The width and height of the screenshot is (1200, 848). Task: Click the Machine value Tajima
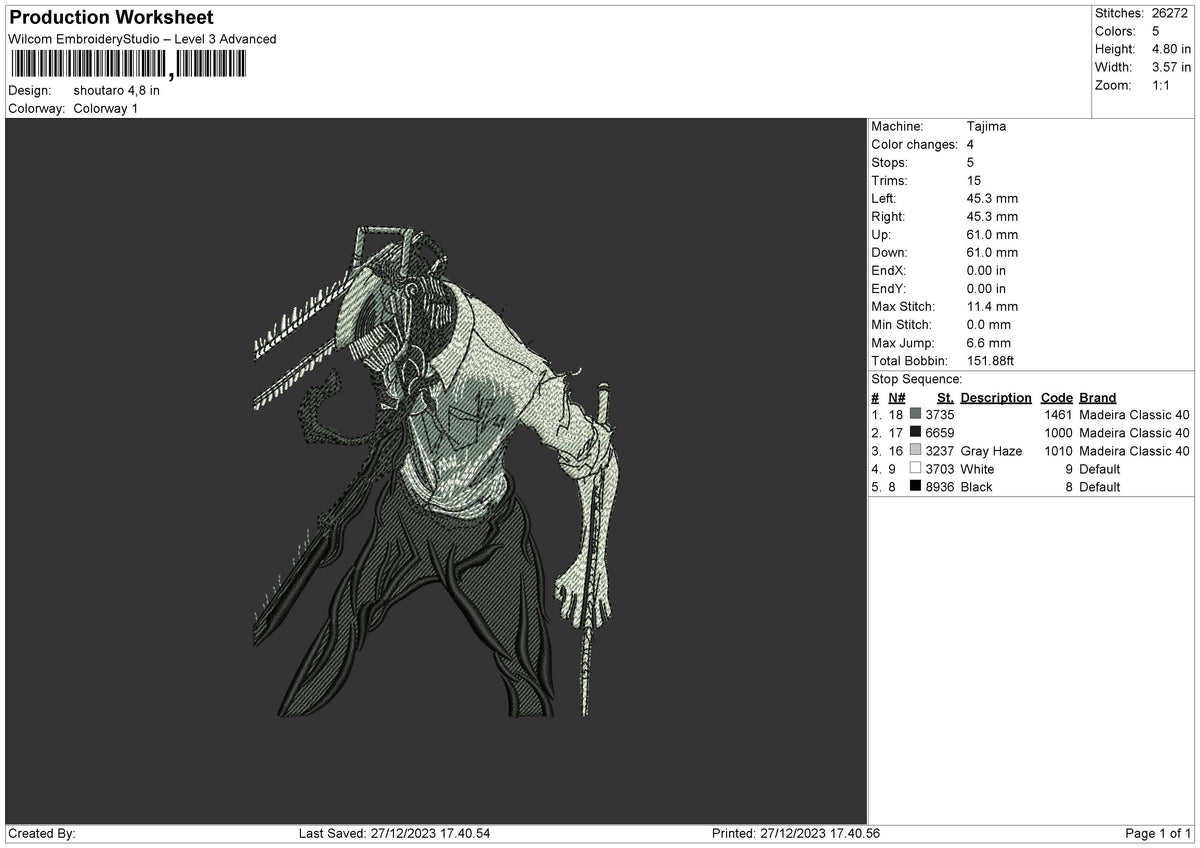pyautogui.click(x=987, y=127)
